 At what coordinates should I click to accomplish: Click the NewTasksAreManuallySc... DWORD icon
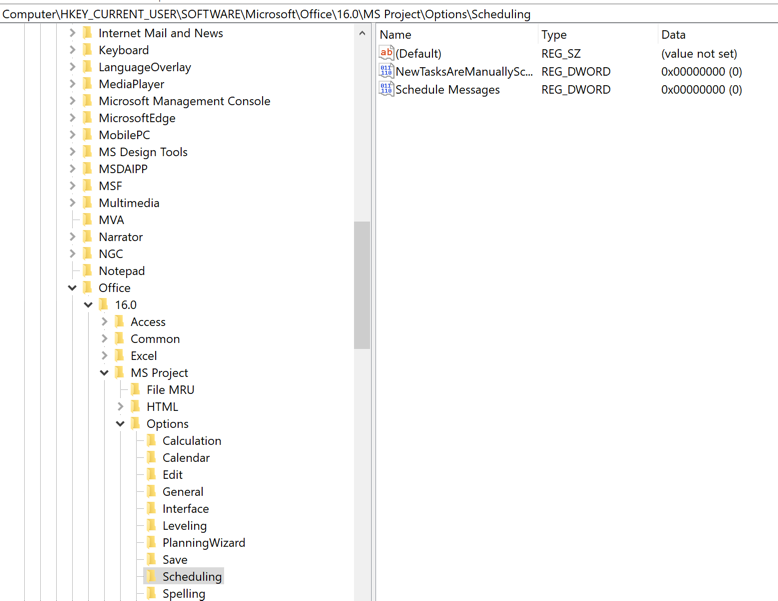(x=386, y=71)
